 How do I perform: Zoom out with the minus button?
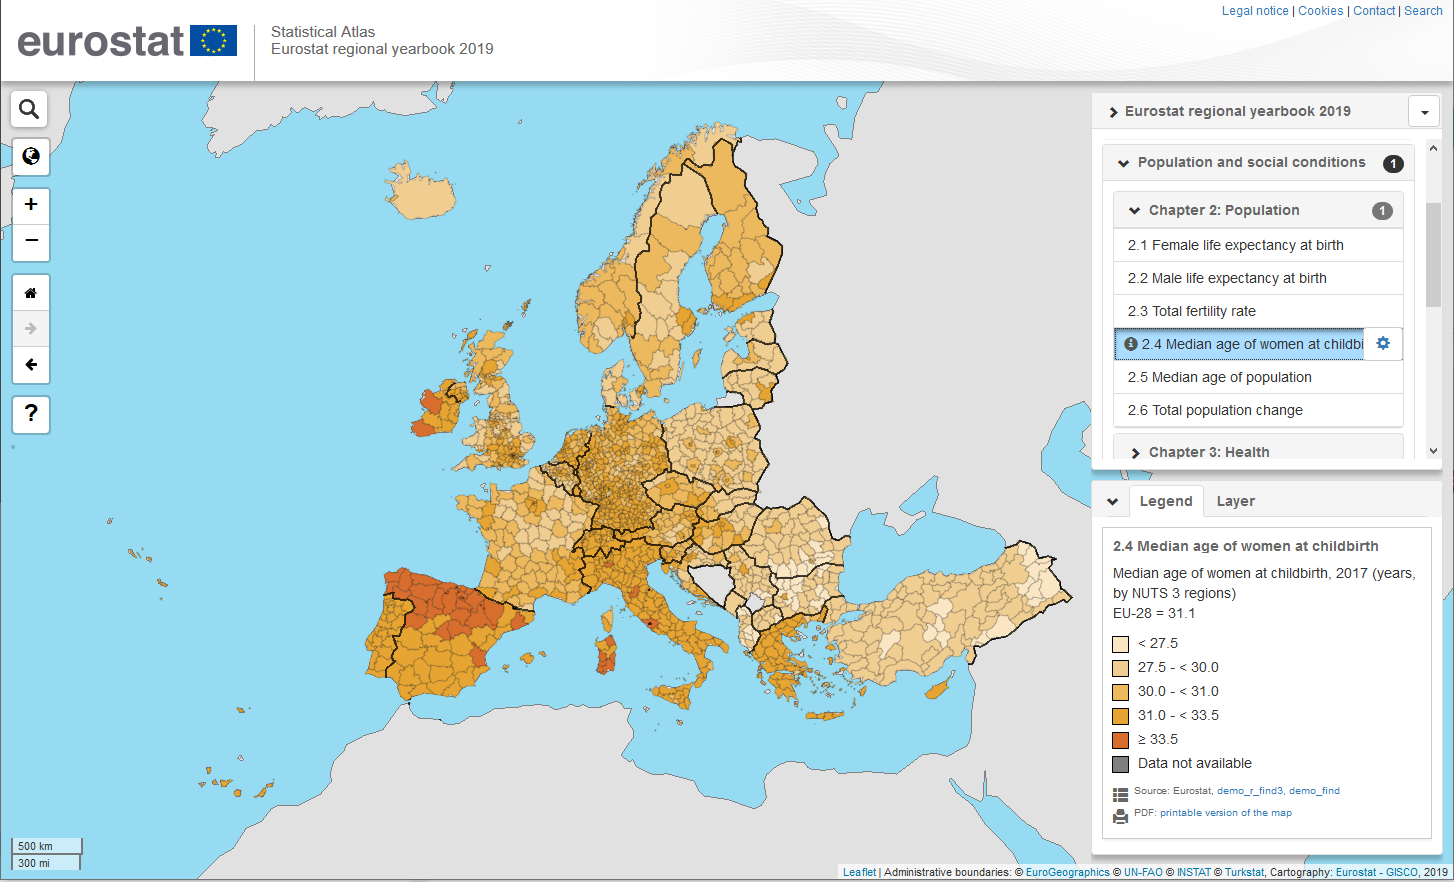click(31, 241)
